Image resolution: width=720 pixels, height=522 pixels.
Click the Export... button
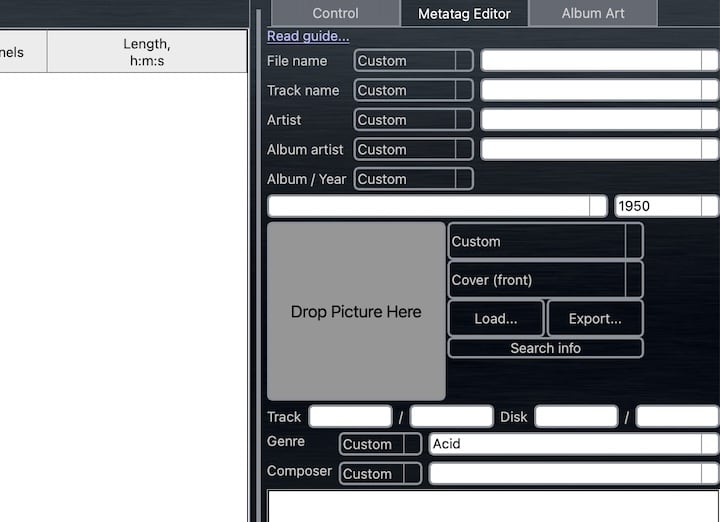(595, 318)
